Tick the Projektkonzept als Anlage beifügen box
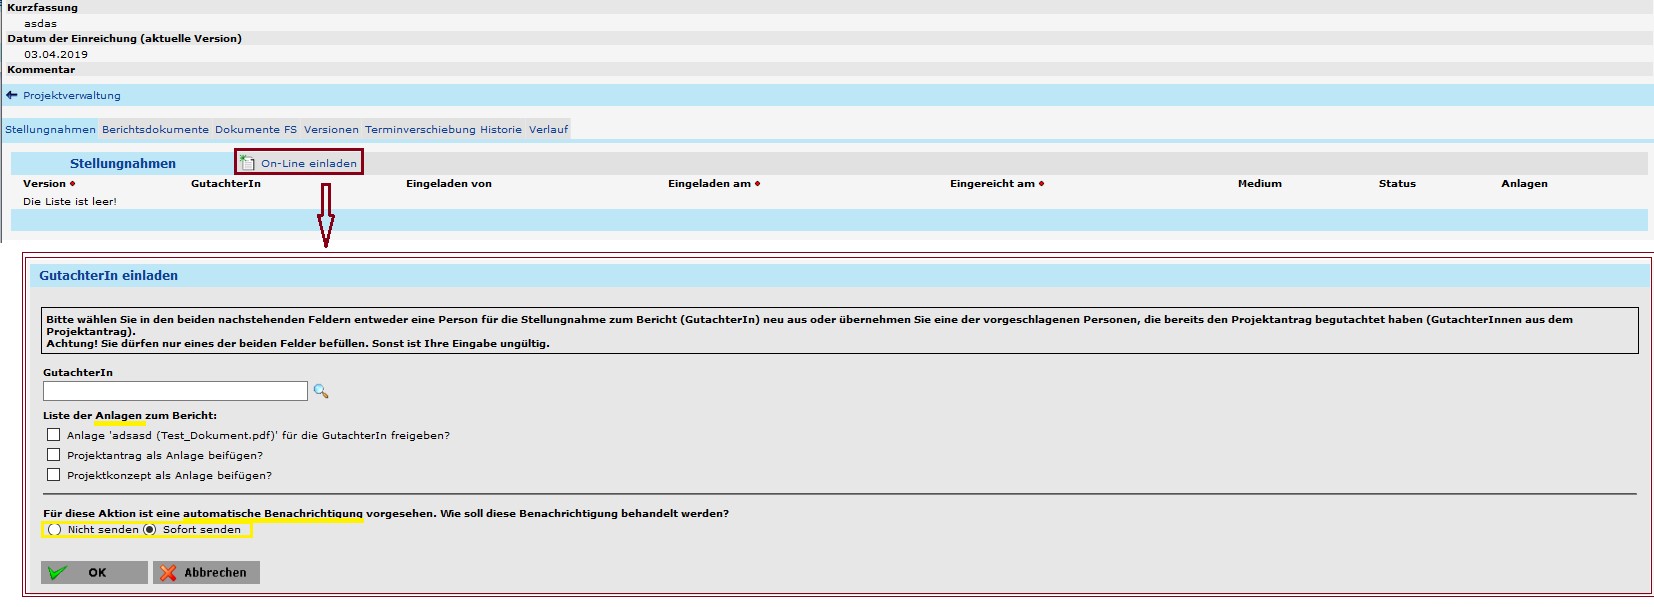Image resolution: width=1654 pixels, height=607 pixels. (x=54, y=475)
